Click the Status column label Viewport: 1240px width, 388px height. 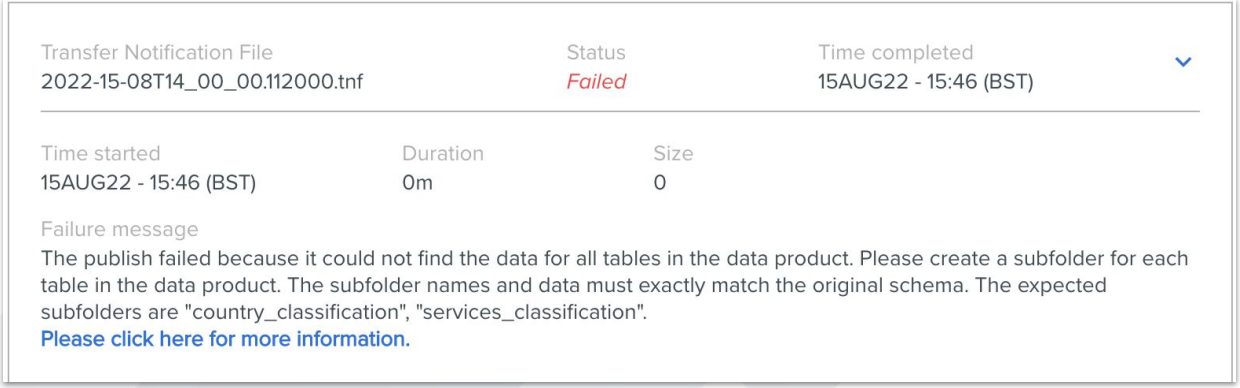pos(596,52)
